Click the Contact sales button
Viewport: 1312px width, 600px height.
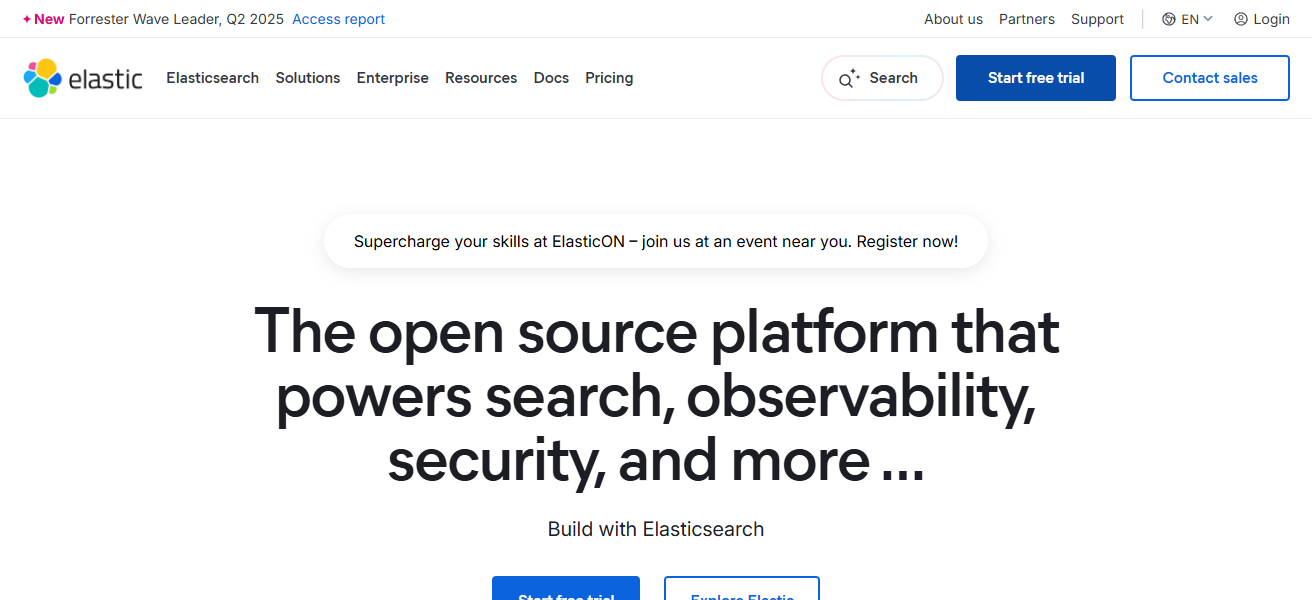click(x=1209, y=77)
